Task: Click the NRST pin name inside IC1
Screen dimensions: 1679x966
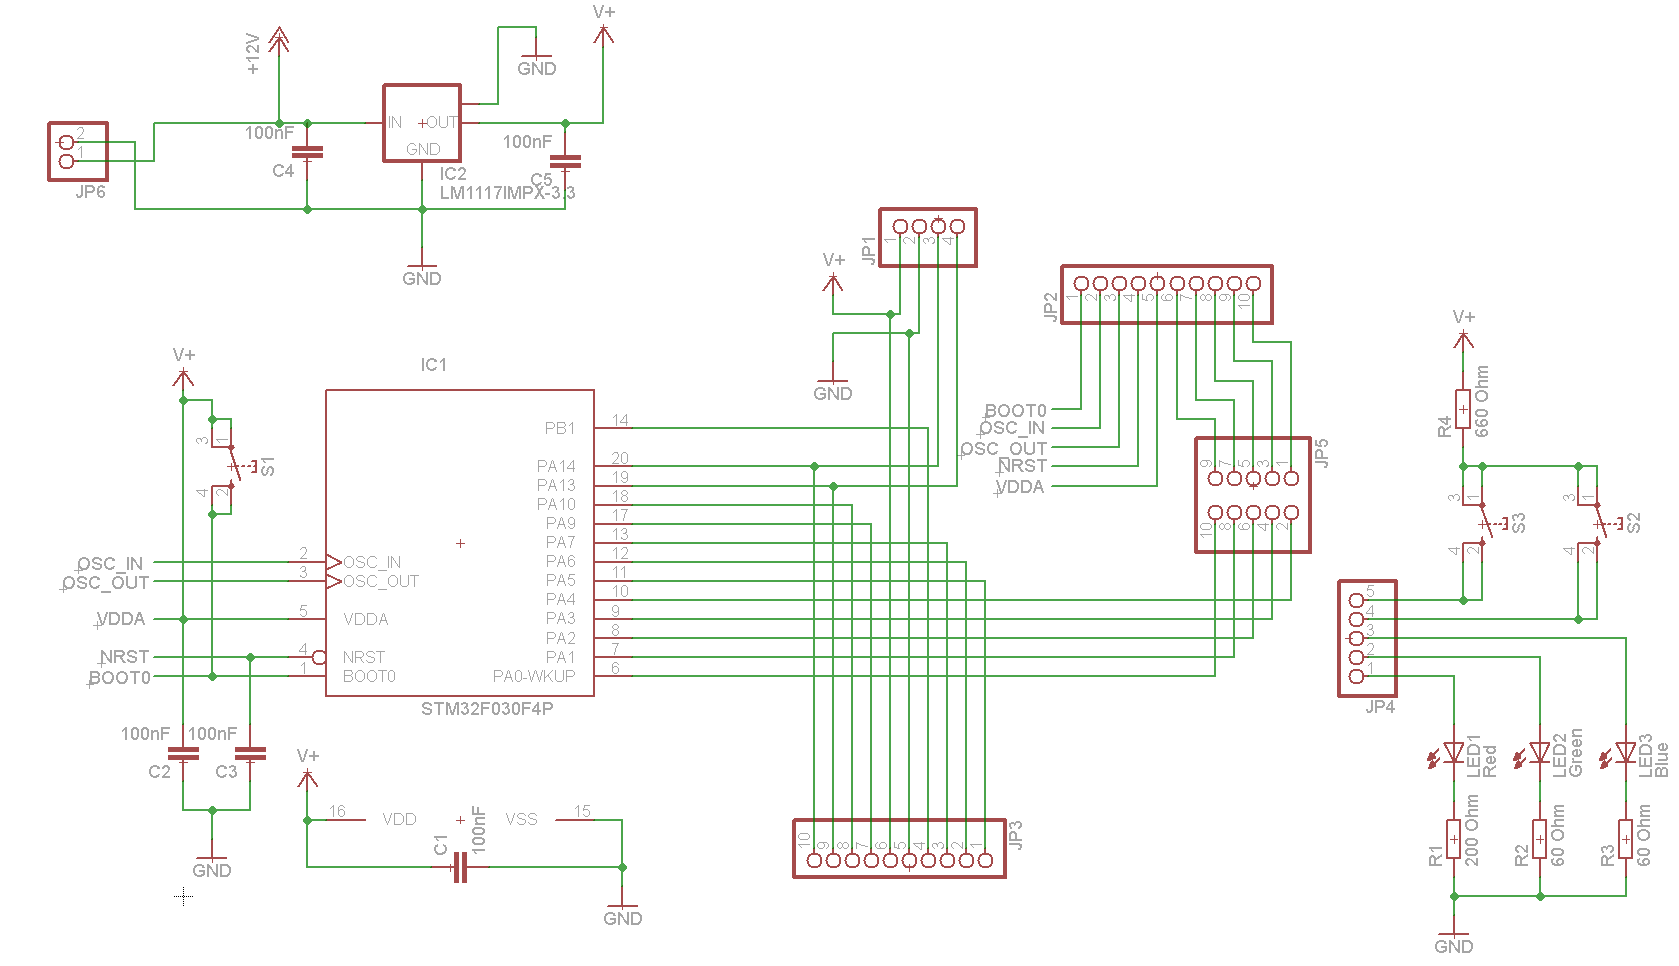Action: point(363,657)
